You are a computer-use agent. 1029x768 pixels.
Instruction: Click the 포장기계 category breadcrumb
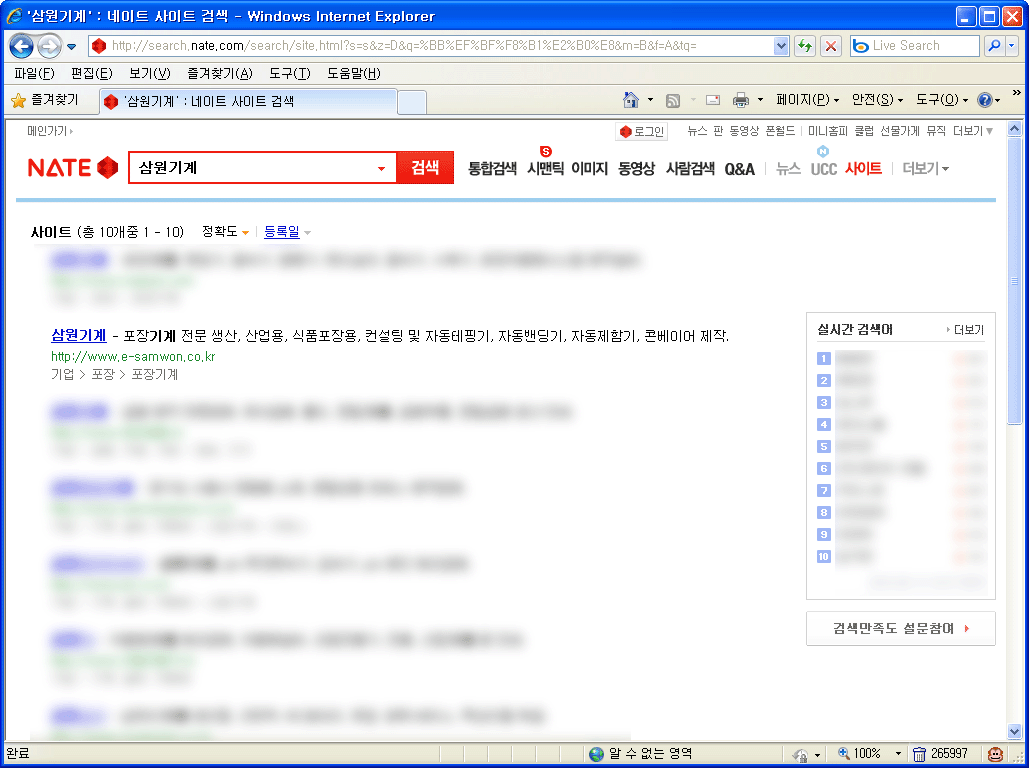click(155, 374)
